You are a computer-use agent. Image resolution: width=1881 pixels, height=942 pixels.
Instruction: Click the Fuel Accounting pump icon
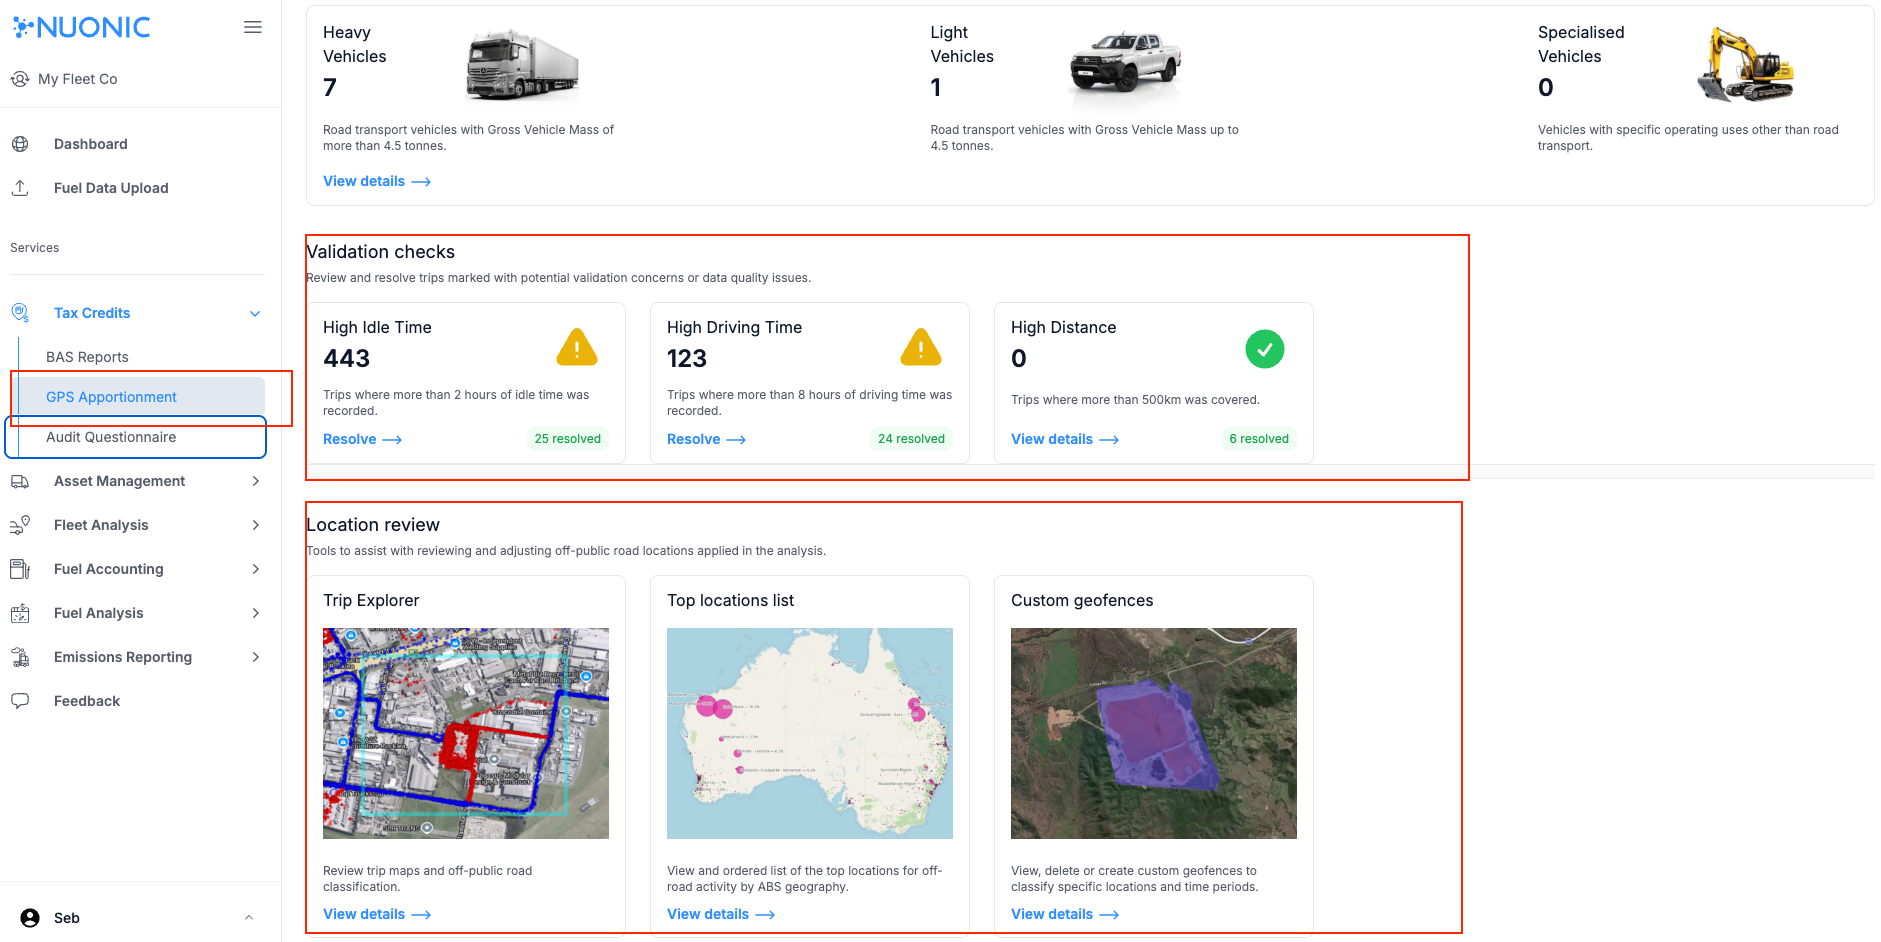(20, 569)
